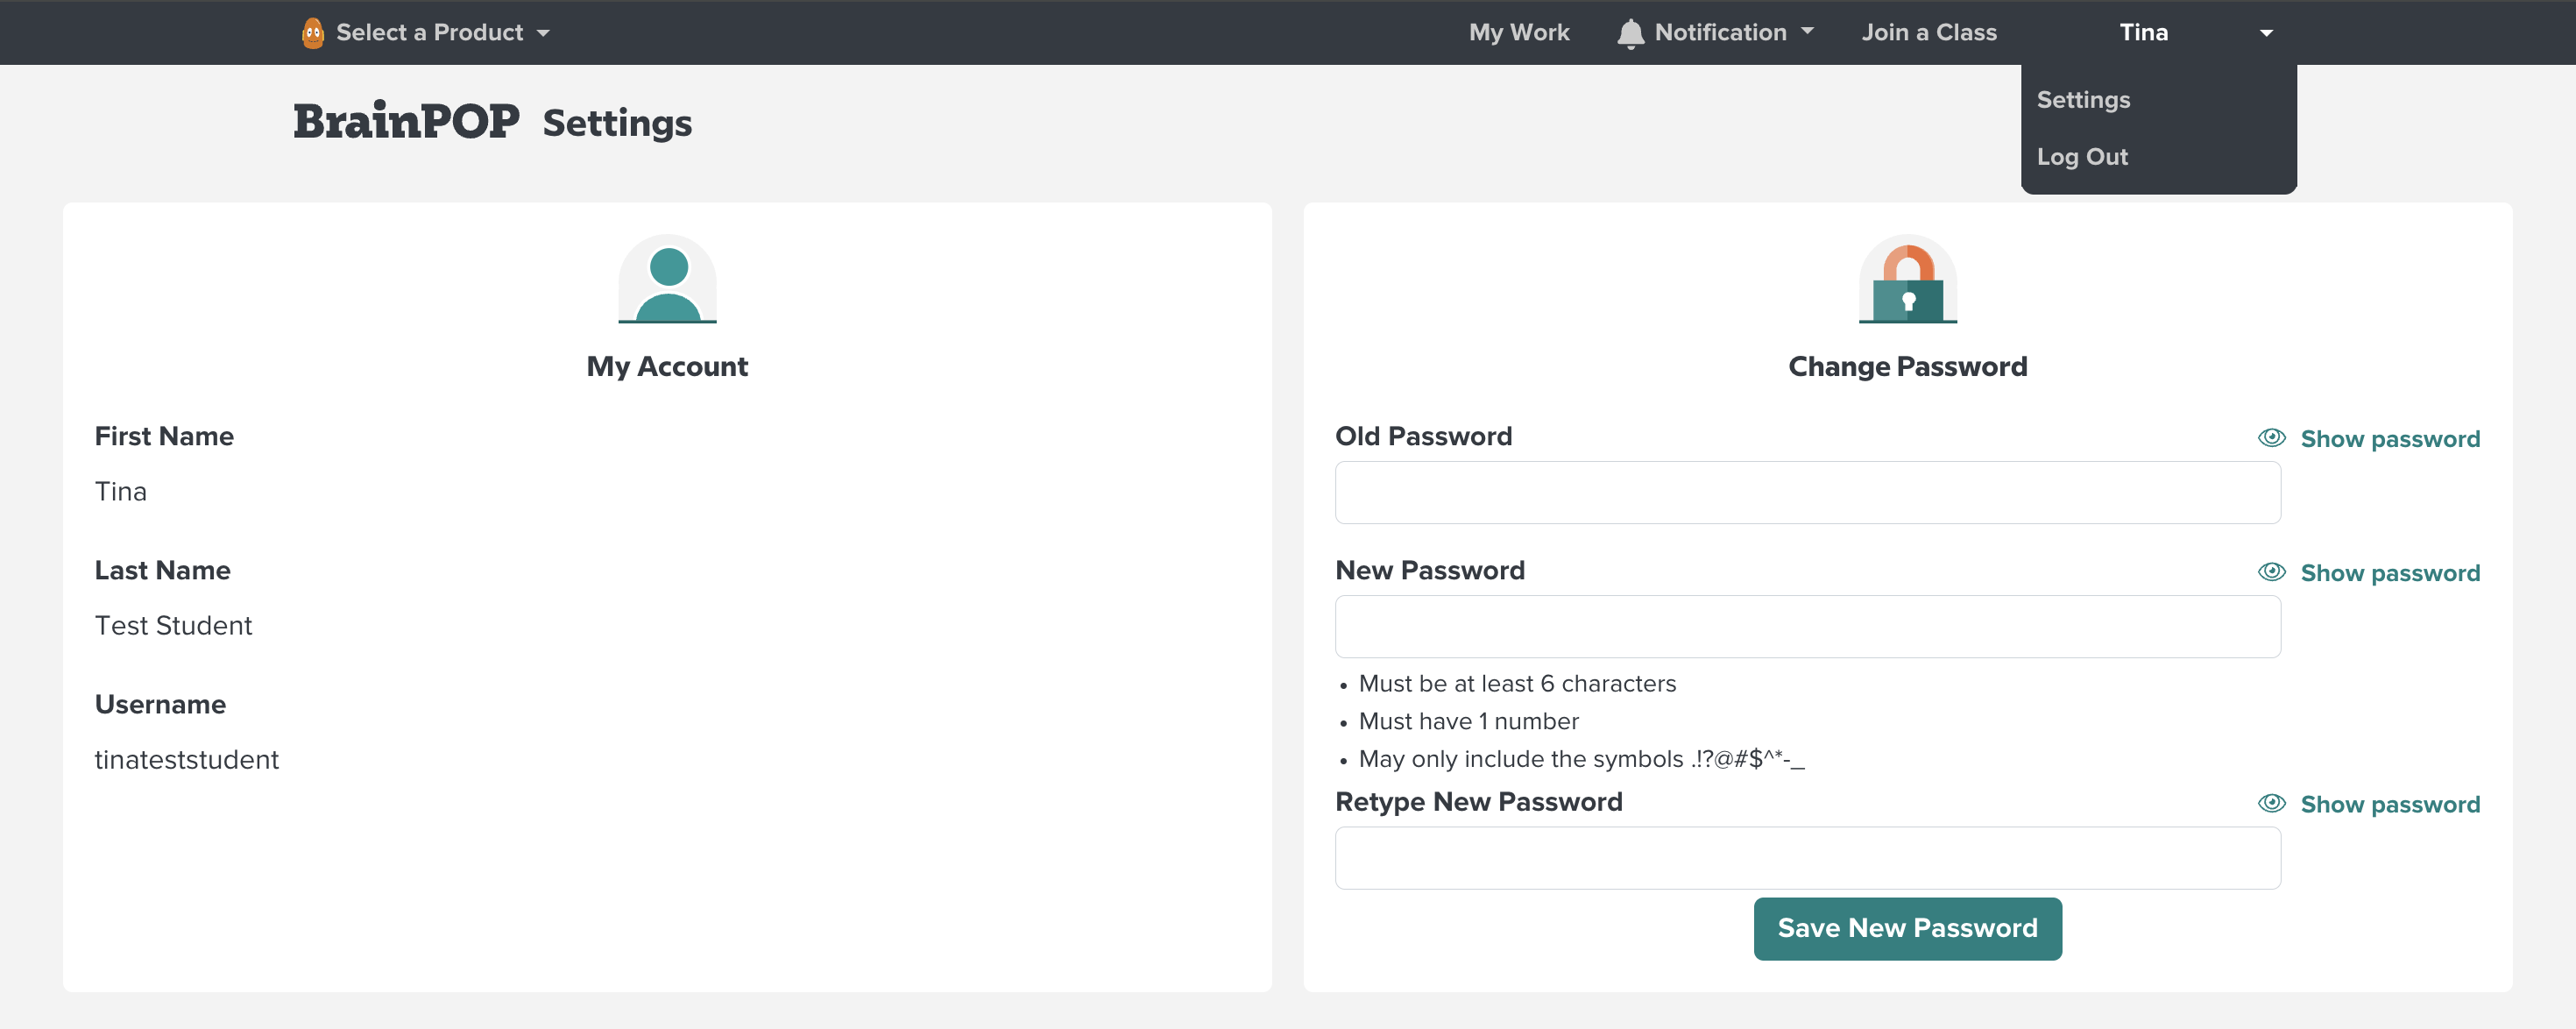Toggle Show password for New Password
Image resolution: width=2576 pixels, height=1029 pixels.
click(2368, 572)
